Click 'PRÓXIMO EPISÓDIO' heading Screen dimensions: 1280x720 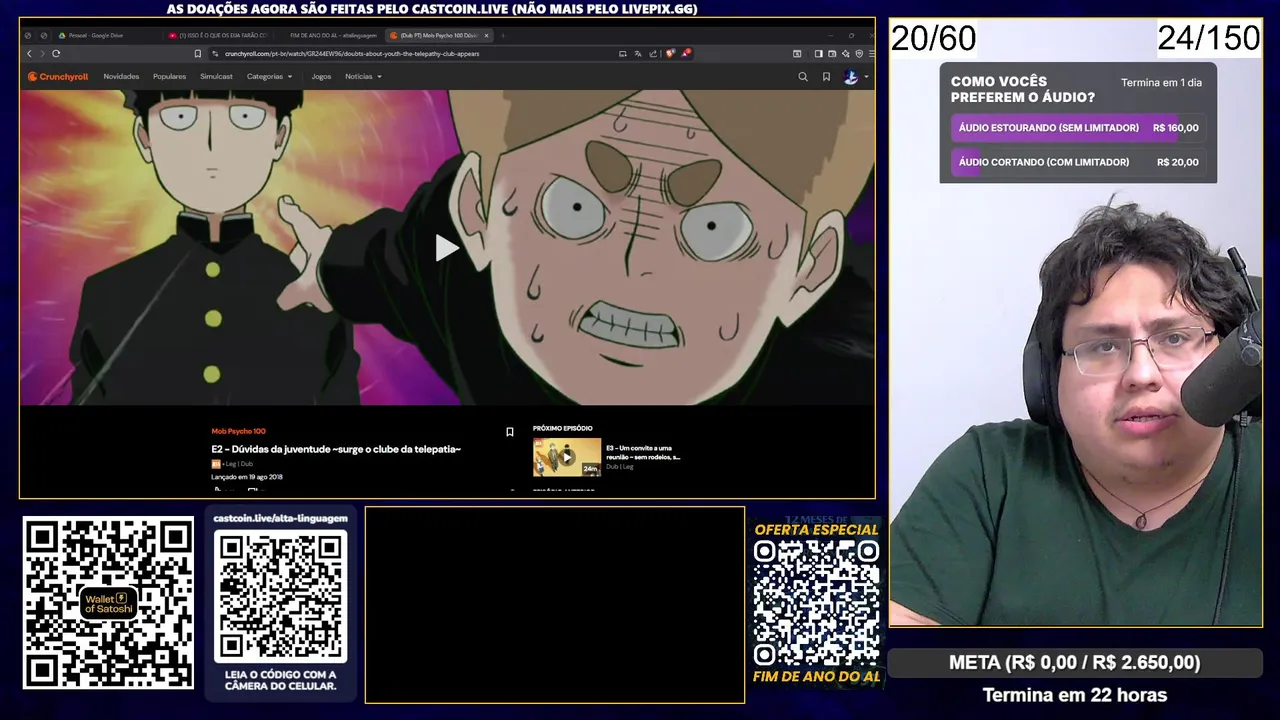(562, 428)
